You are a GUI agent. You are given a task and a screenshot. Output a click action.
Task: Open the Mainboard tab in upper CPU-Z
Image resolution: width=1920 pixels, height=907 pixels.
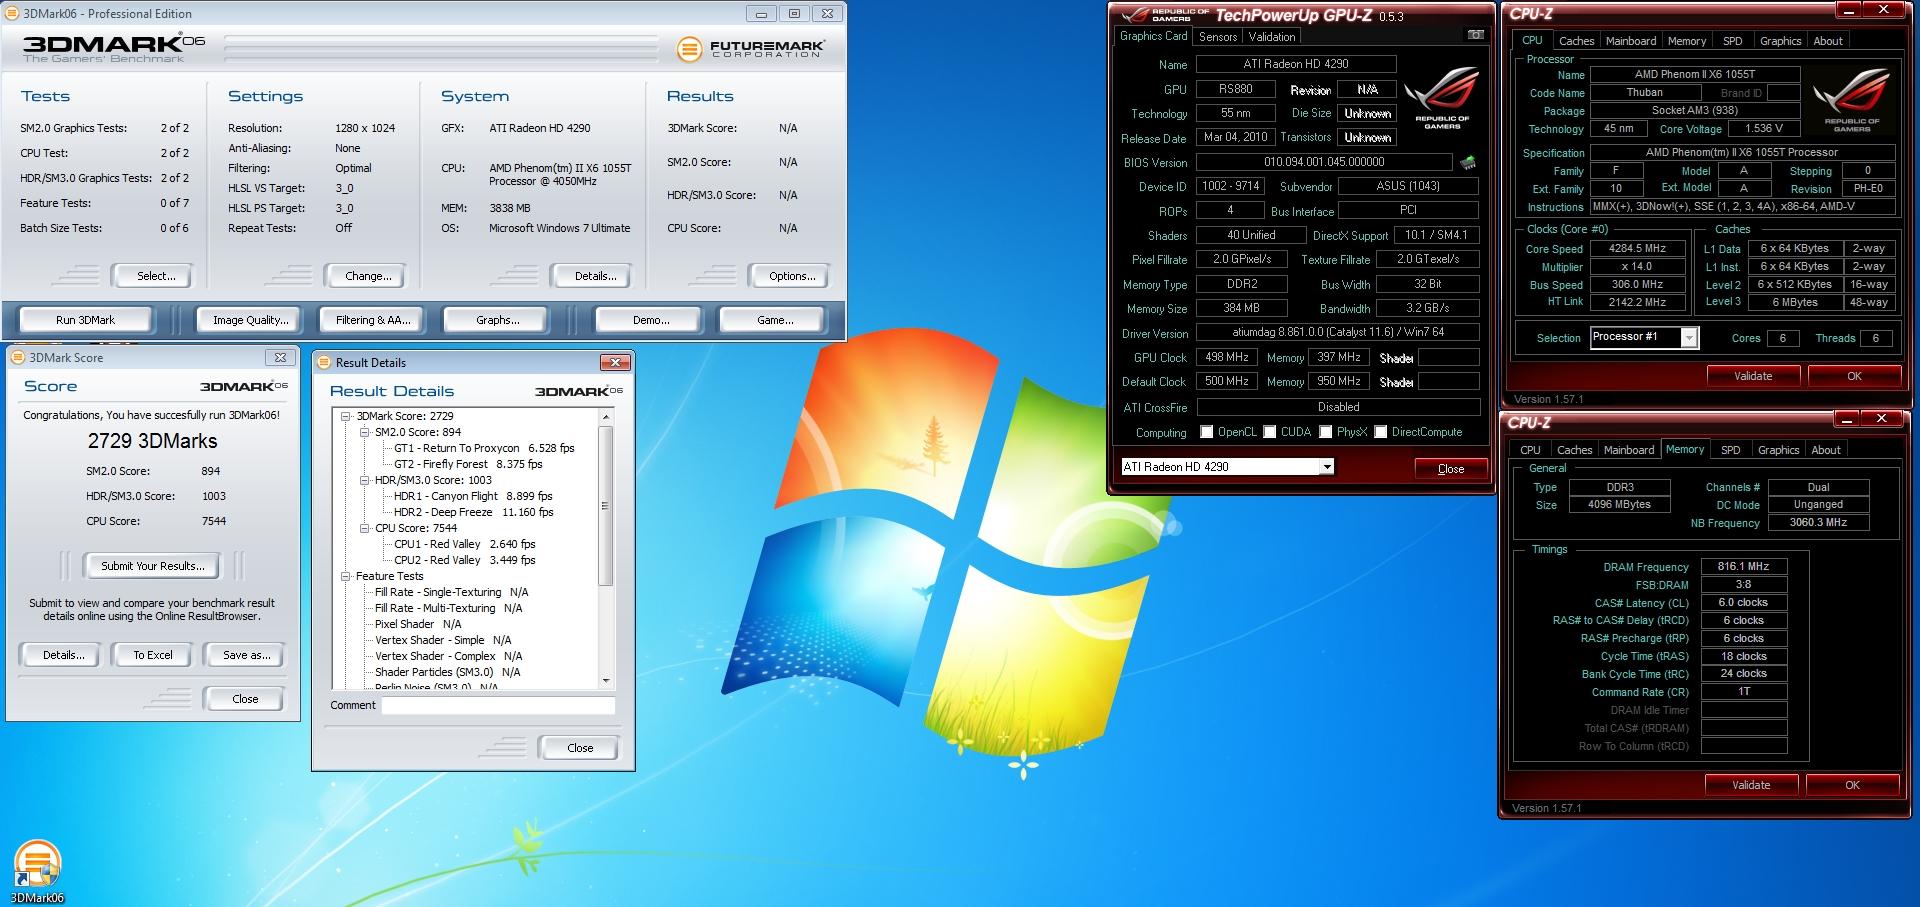pyautogui.click(x=1630, y=41)
